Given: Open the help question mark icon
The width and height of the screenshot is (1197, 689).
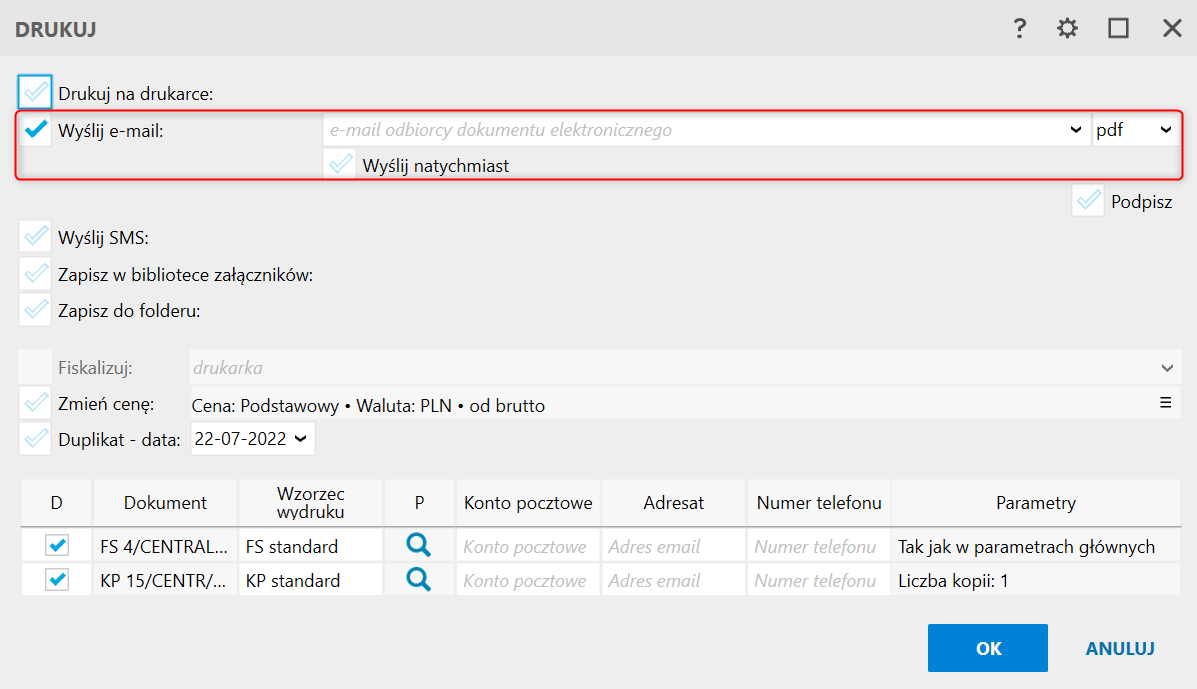Looking at the screenshot, I should point(1020,29).
